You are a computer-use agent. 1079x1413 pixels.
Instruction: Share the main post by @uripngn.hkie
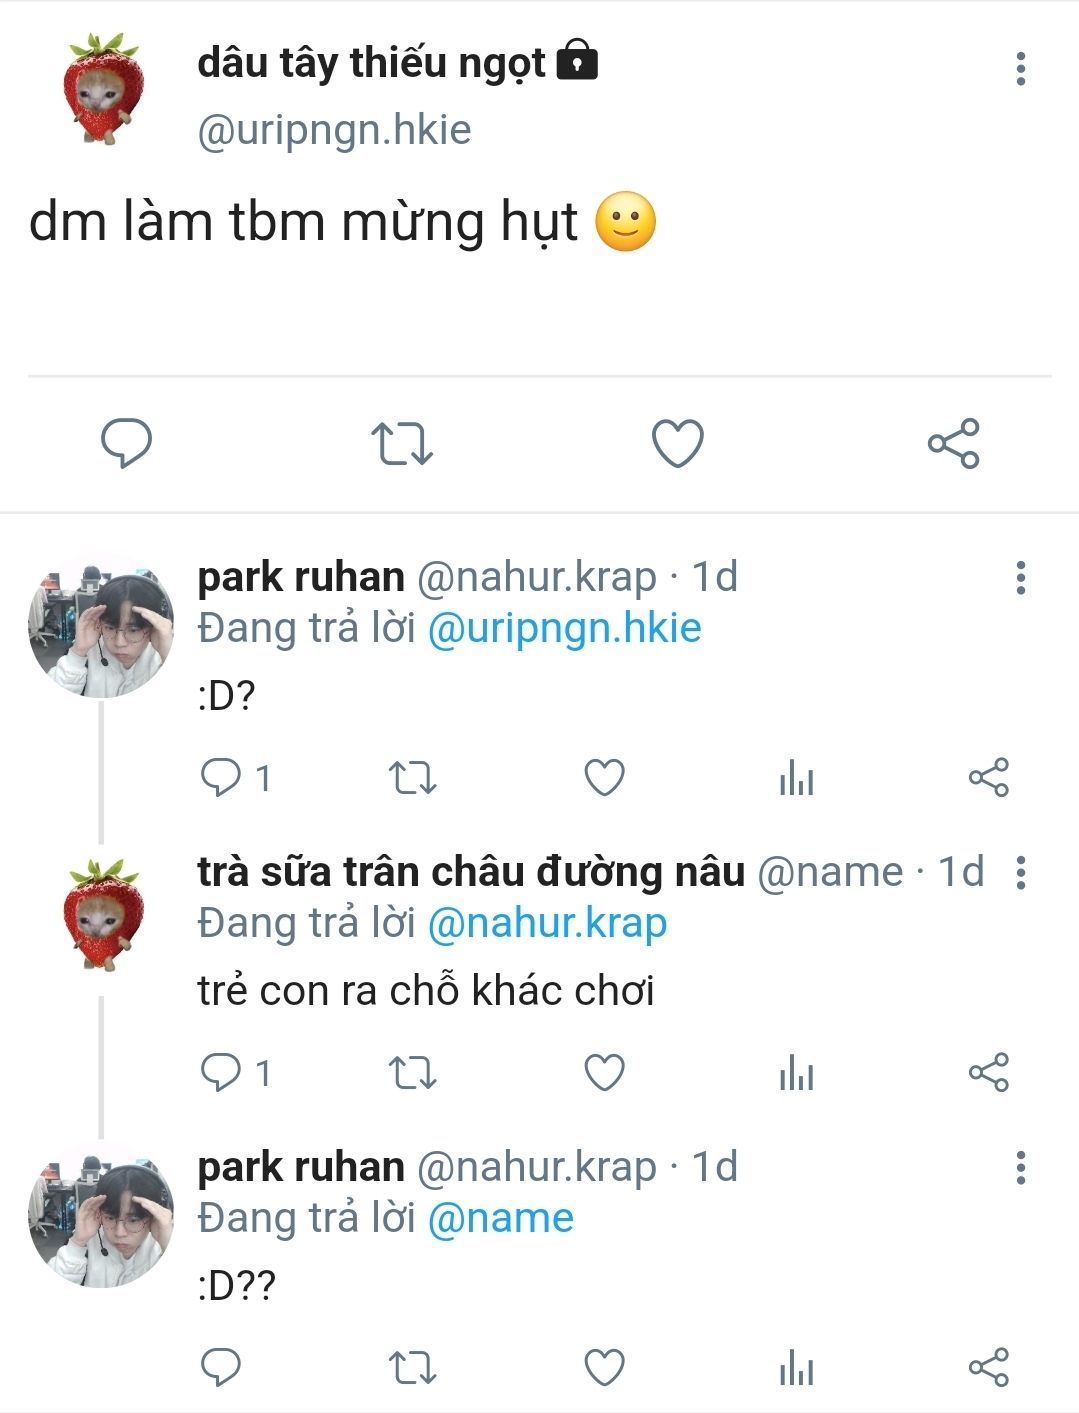pos(953,443)
